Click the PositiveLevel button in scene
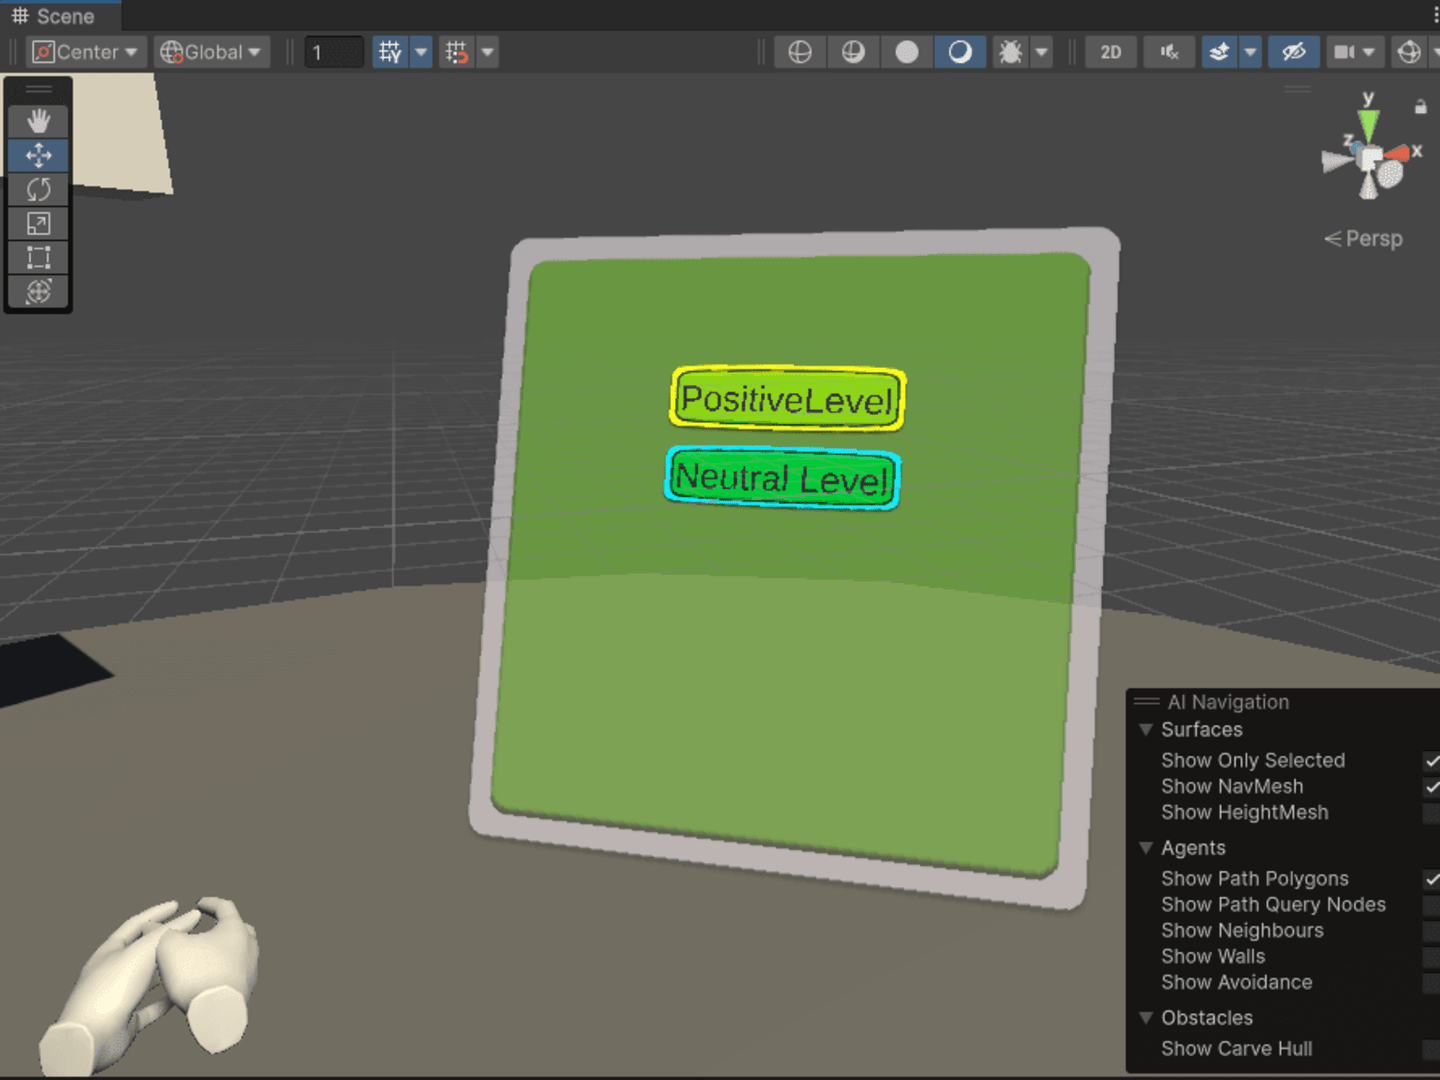The image size is (1440, 1080). click(x=787, y=399)
